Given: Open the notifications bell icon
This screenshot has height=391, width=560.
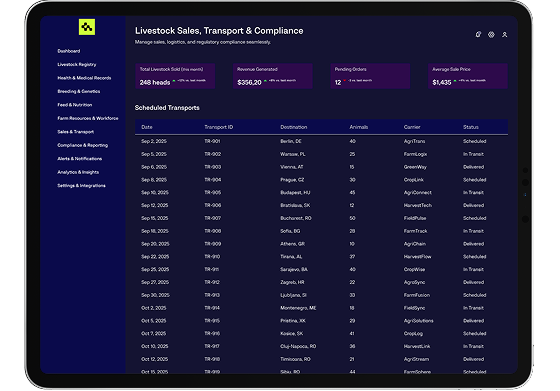Looking at the screenshot, I should point(478,34).
